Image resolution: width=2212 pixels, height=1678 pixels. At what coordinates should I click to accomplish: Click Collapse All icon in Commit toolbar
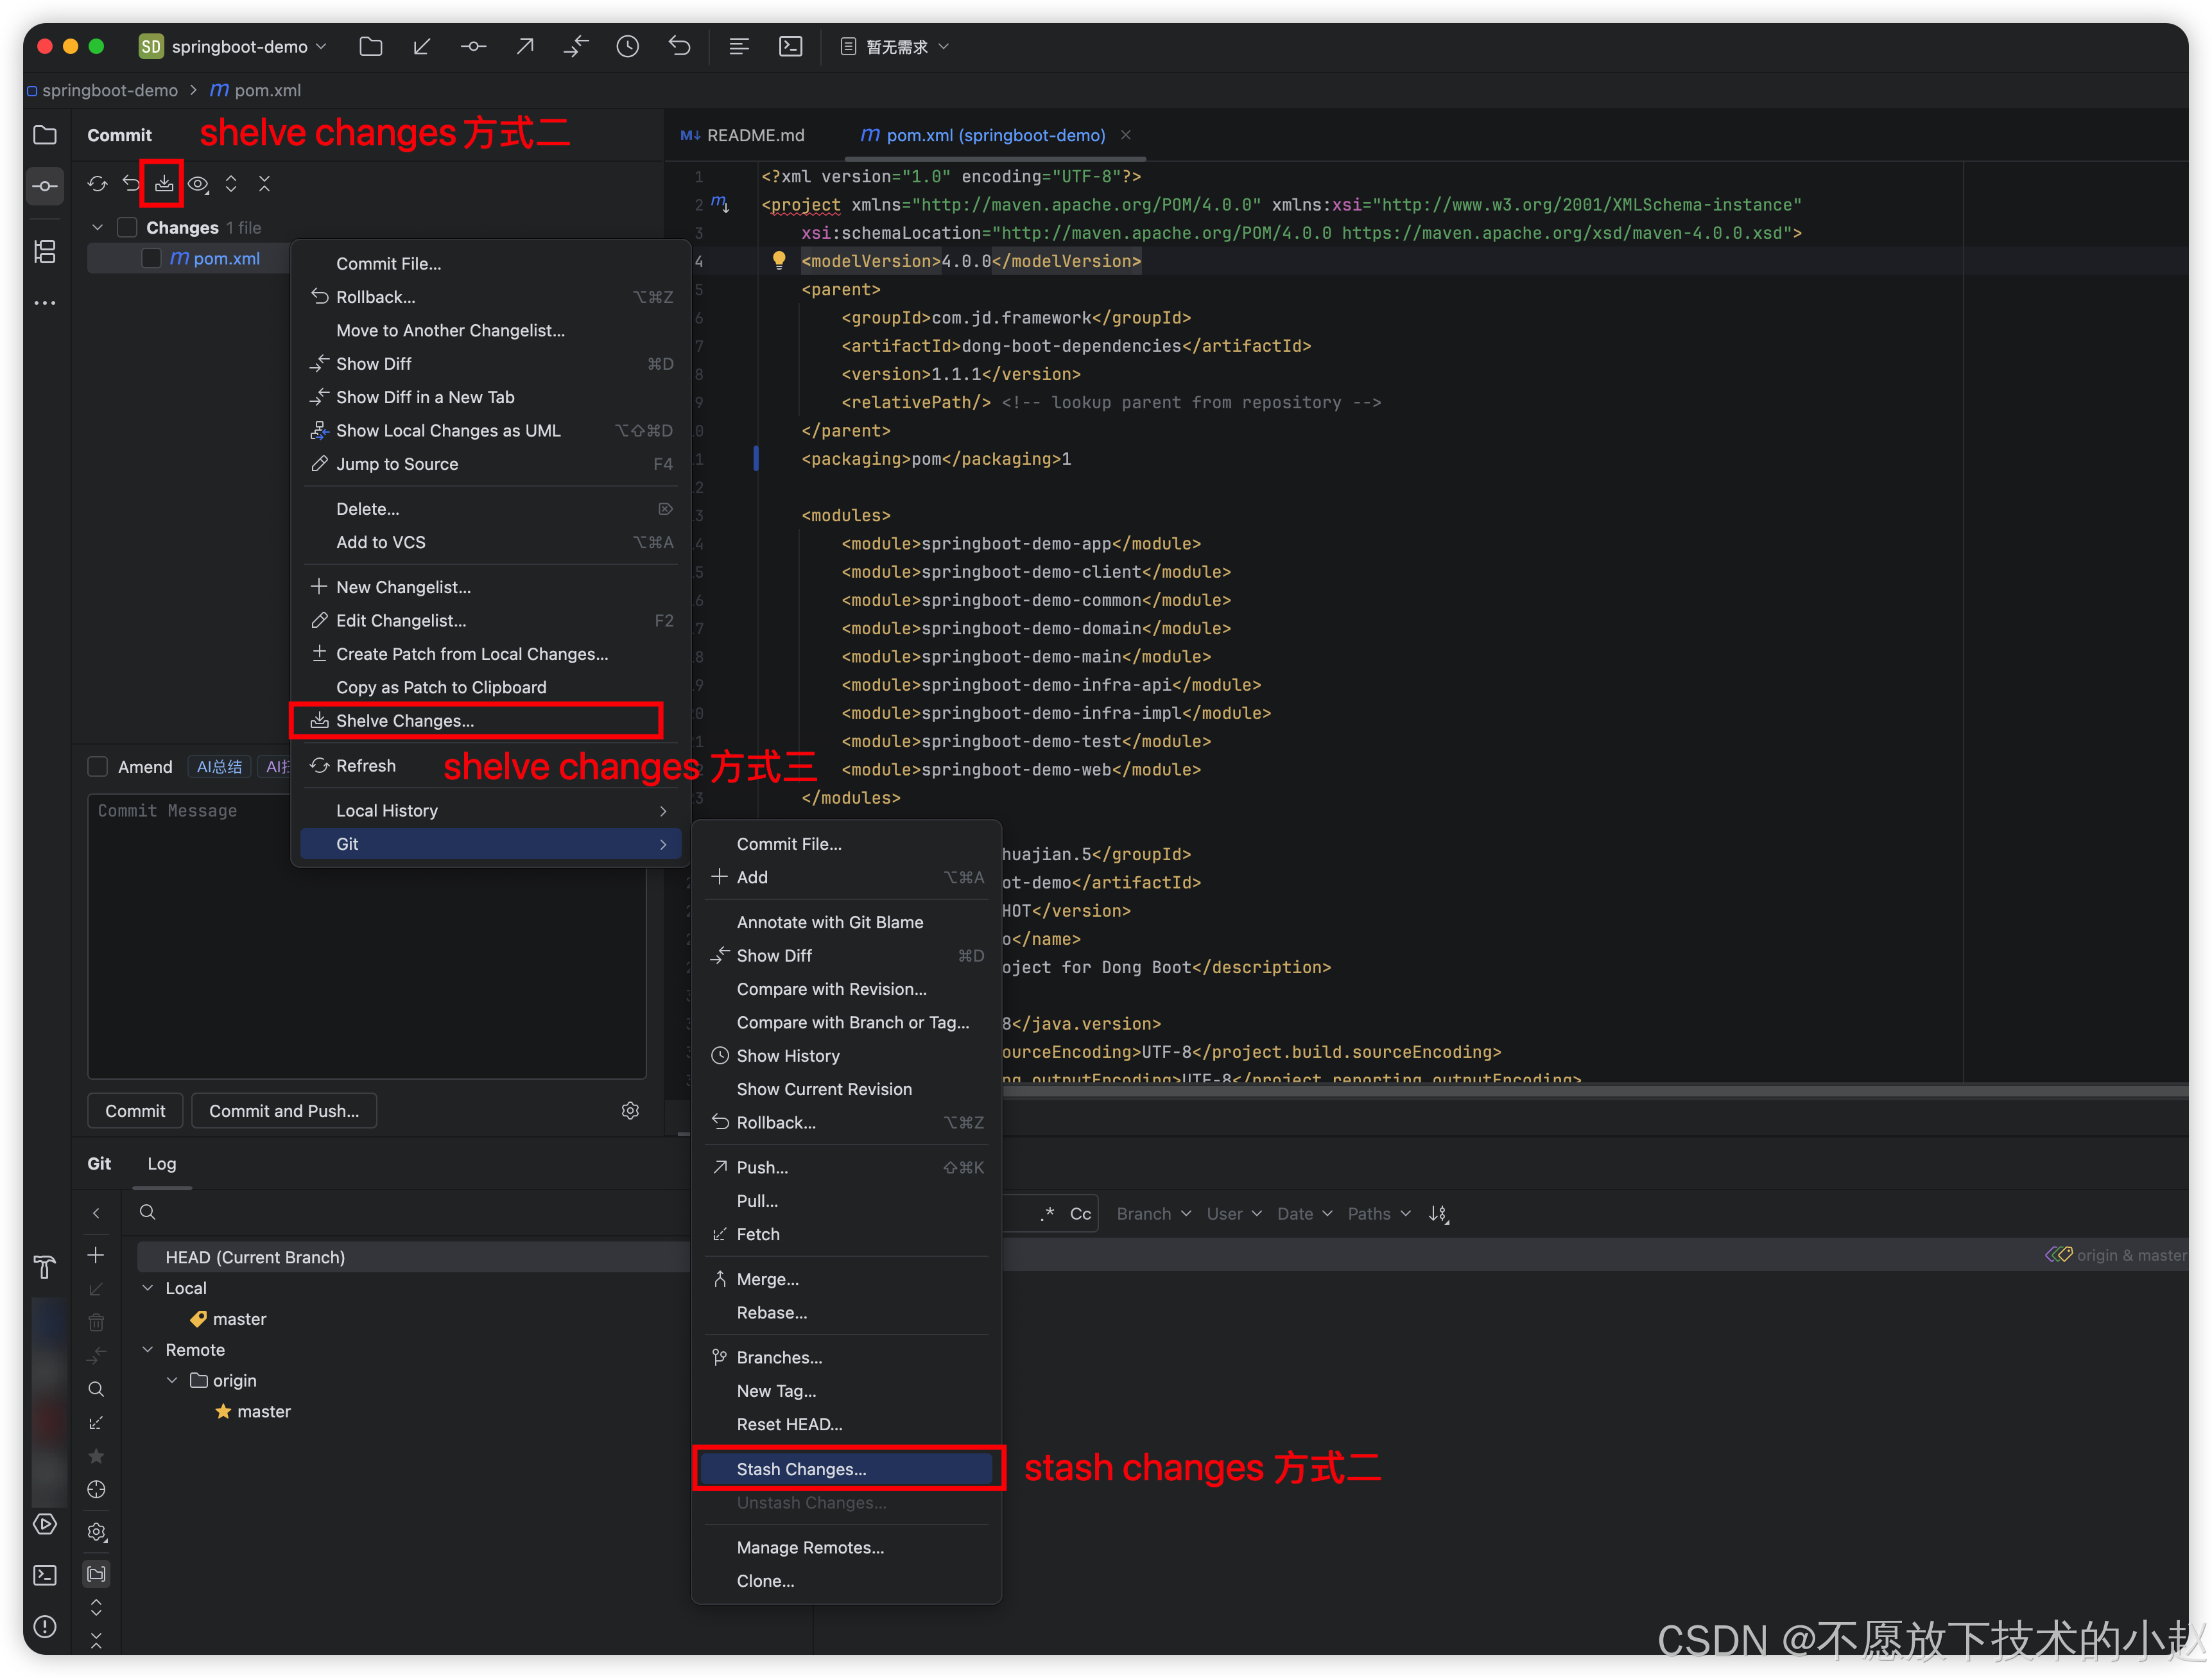265,184
